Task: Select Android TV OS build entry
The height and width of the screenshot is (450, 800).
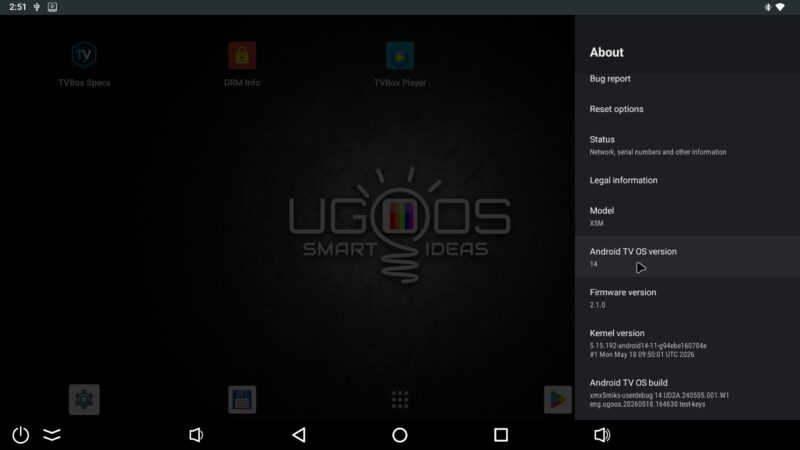Action: click(x=687, y=393)
